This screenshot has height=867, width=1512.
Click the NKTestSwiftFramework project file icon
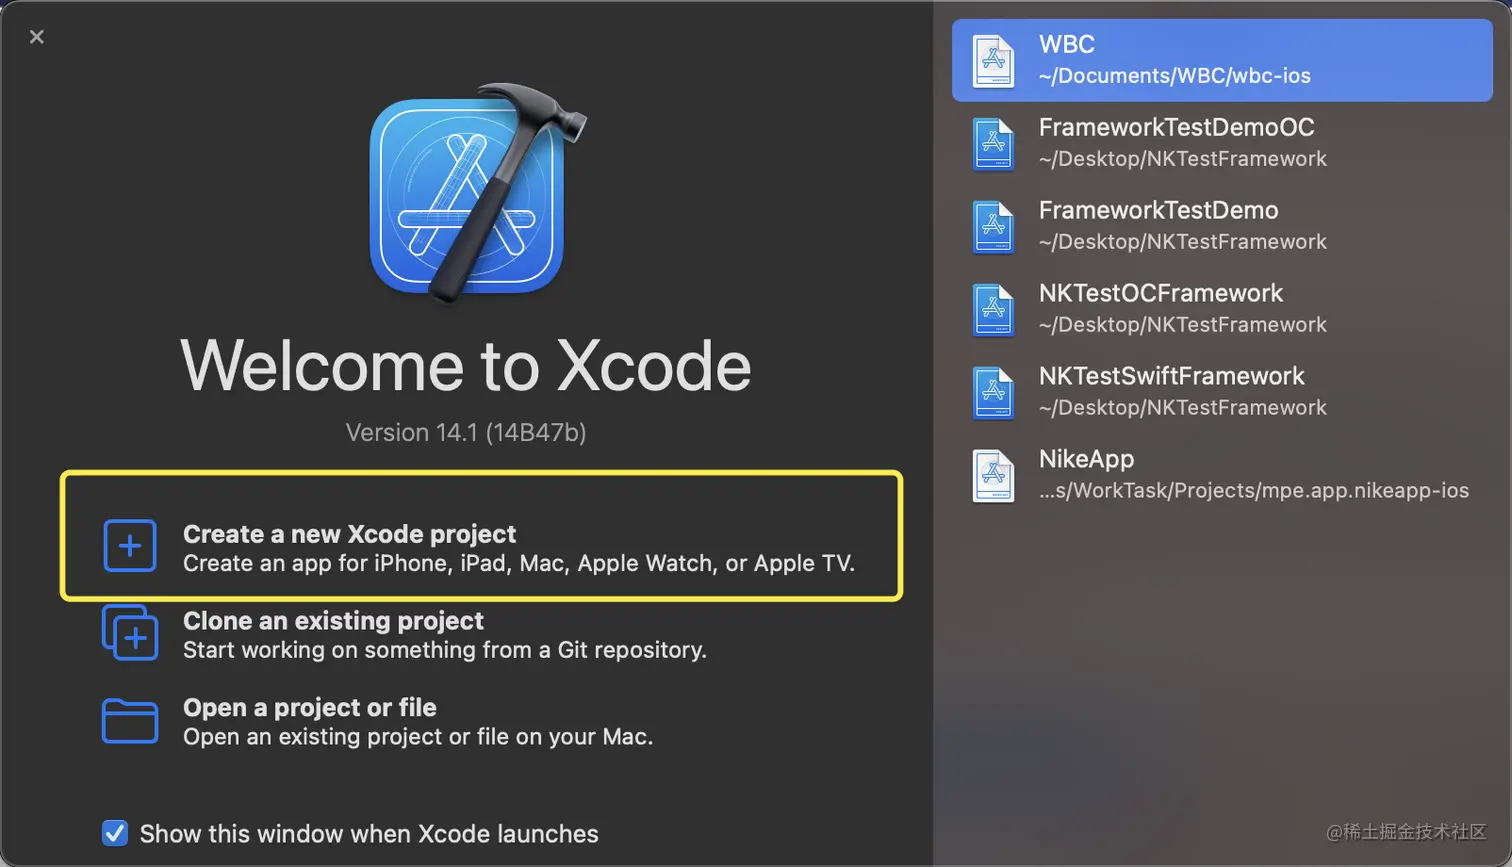(994, 392)
